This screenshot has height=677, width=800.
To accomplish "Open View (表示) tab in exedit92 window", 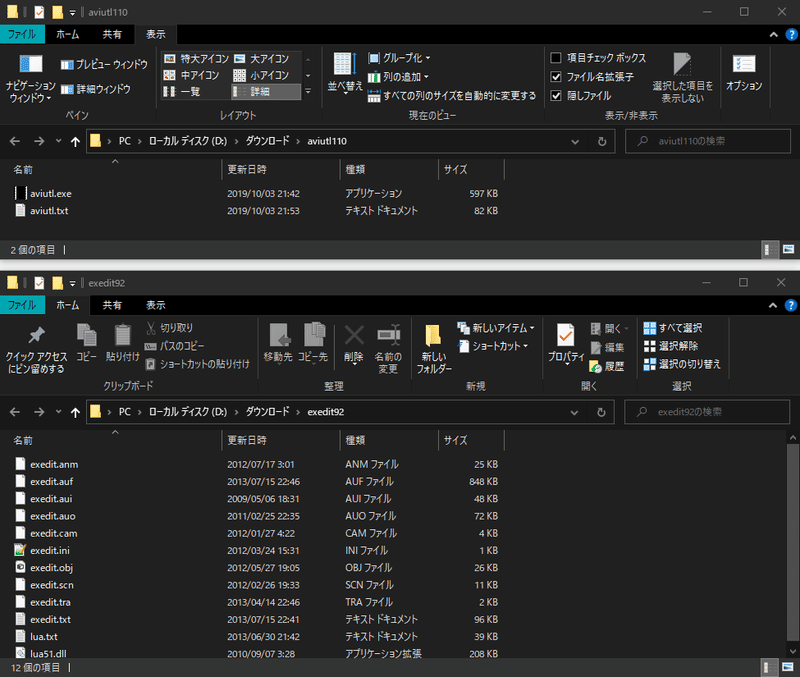I will [x=156, y=305].
